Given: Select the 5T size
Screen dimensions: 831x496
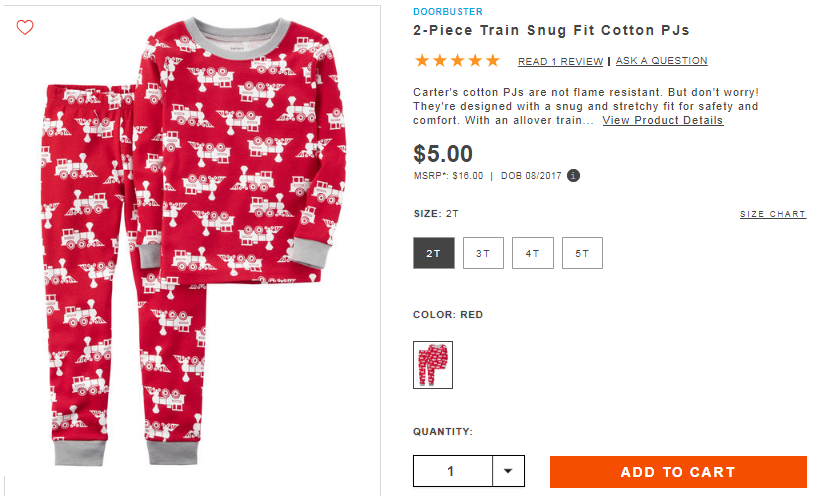Looking at the screenshot, I should tap(582, 253).
